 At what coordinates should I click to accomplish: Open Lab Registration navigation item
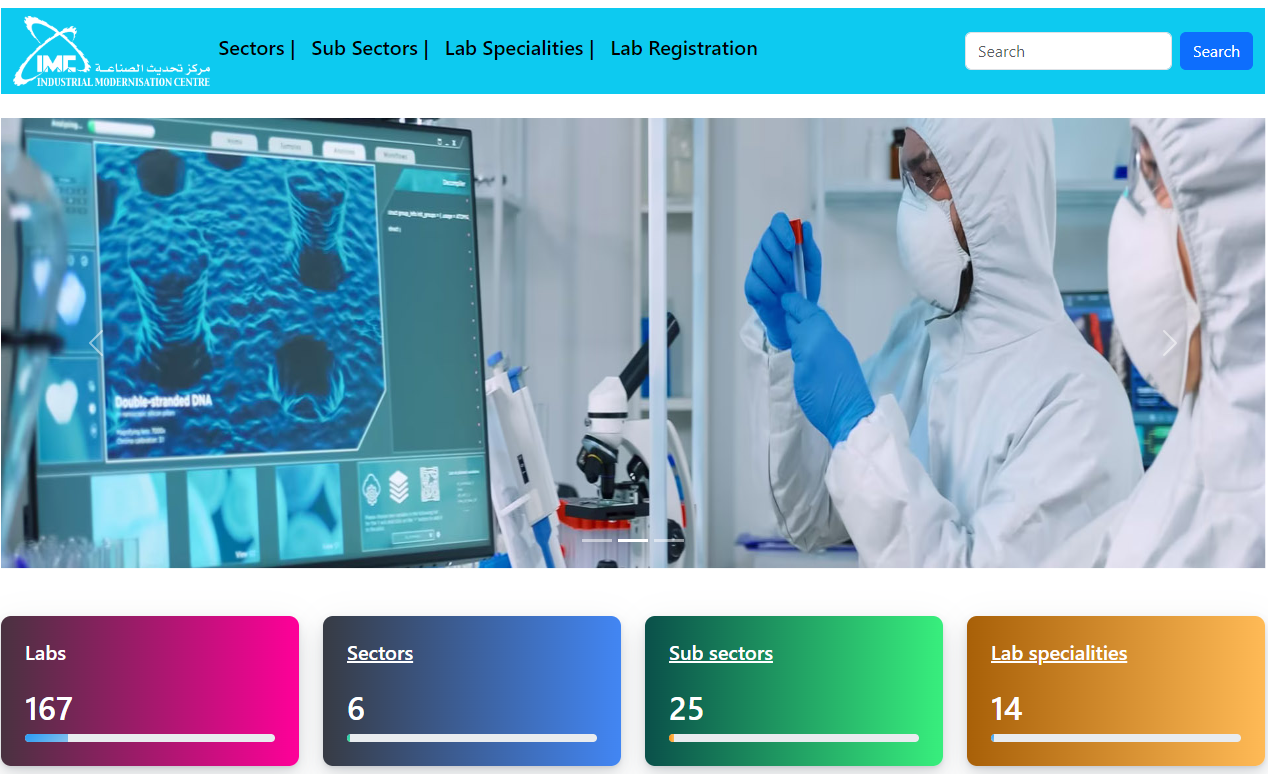[x=683, y=48]
